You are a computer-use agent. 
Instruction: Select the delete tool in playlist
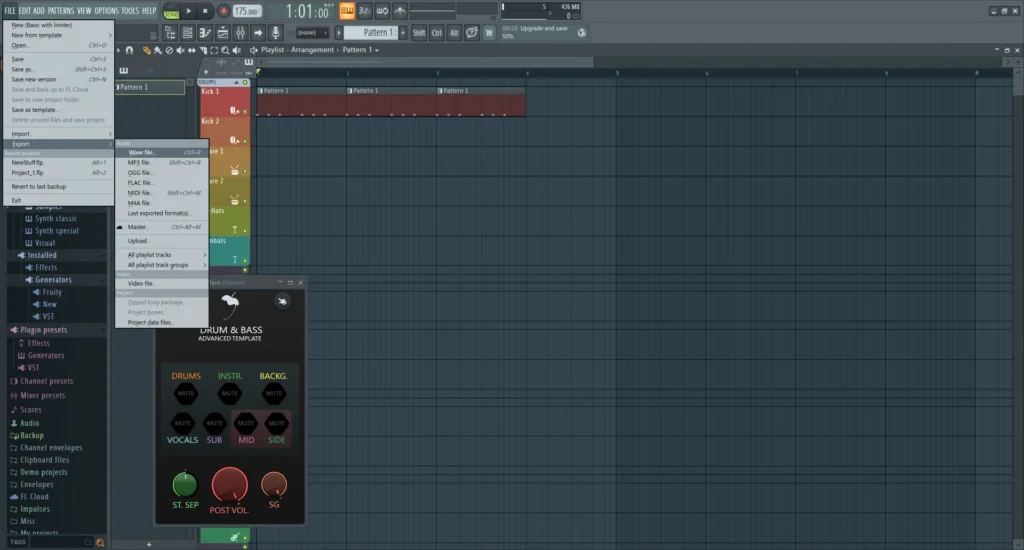[169, 50]
